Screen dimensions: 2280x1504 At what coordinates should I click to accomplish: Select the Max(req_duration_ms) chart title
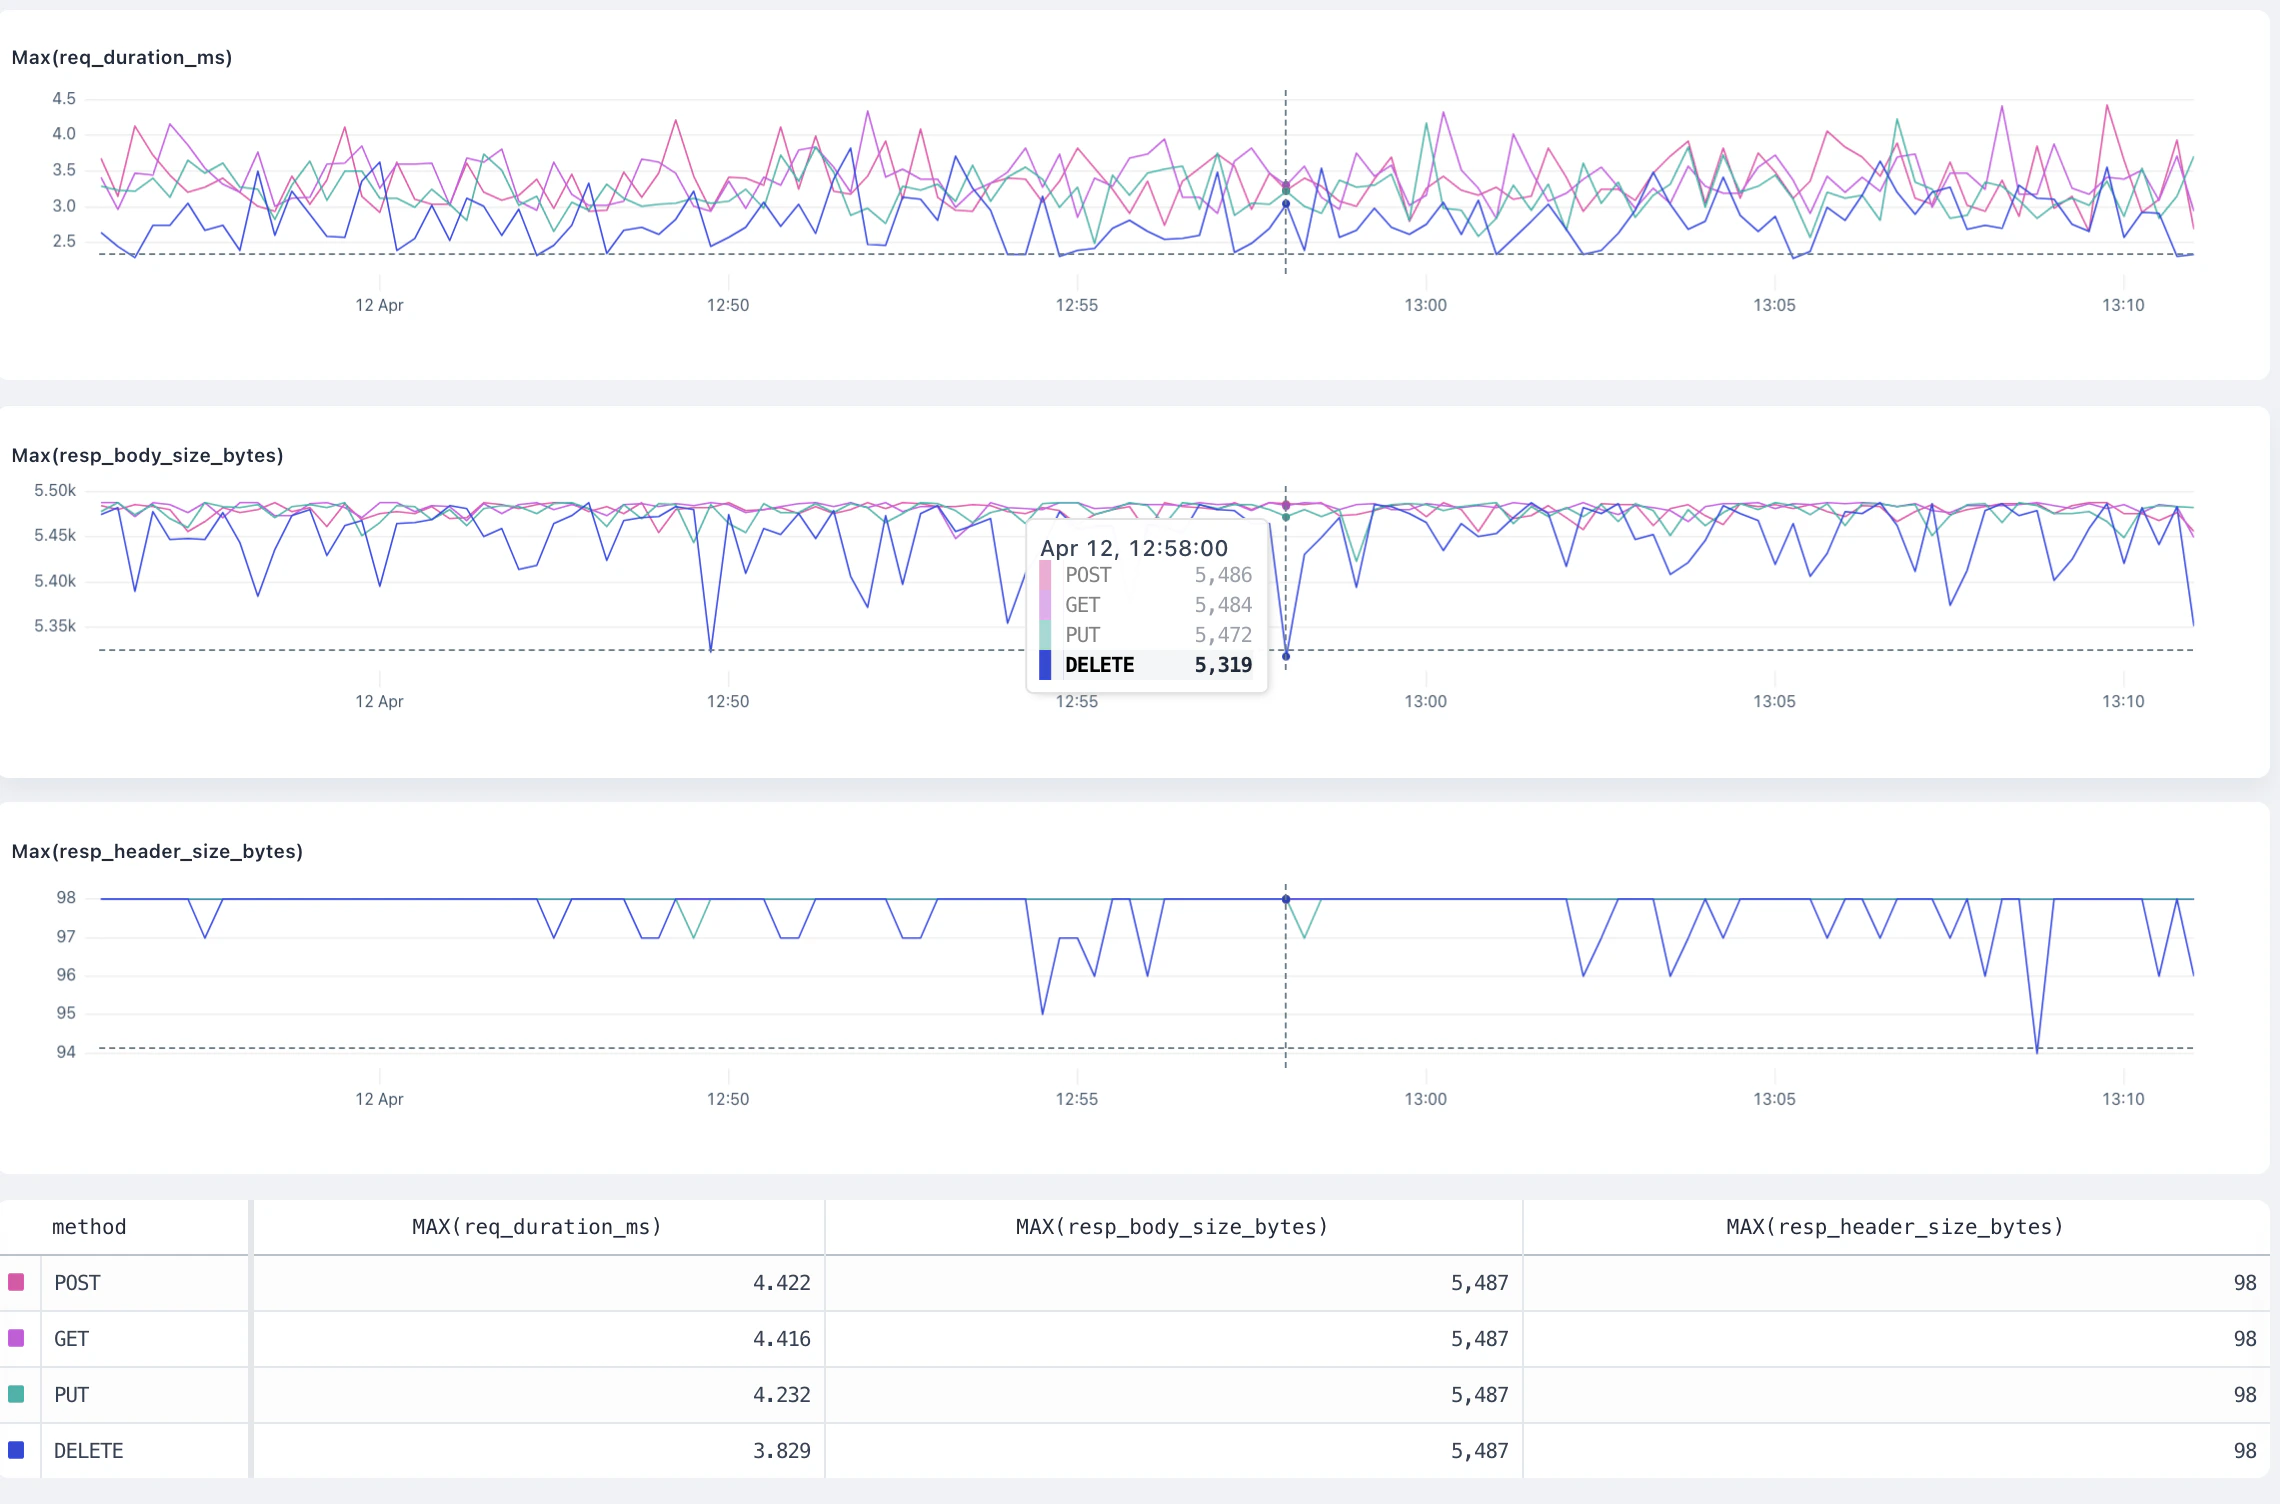[x=122, y=57]
